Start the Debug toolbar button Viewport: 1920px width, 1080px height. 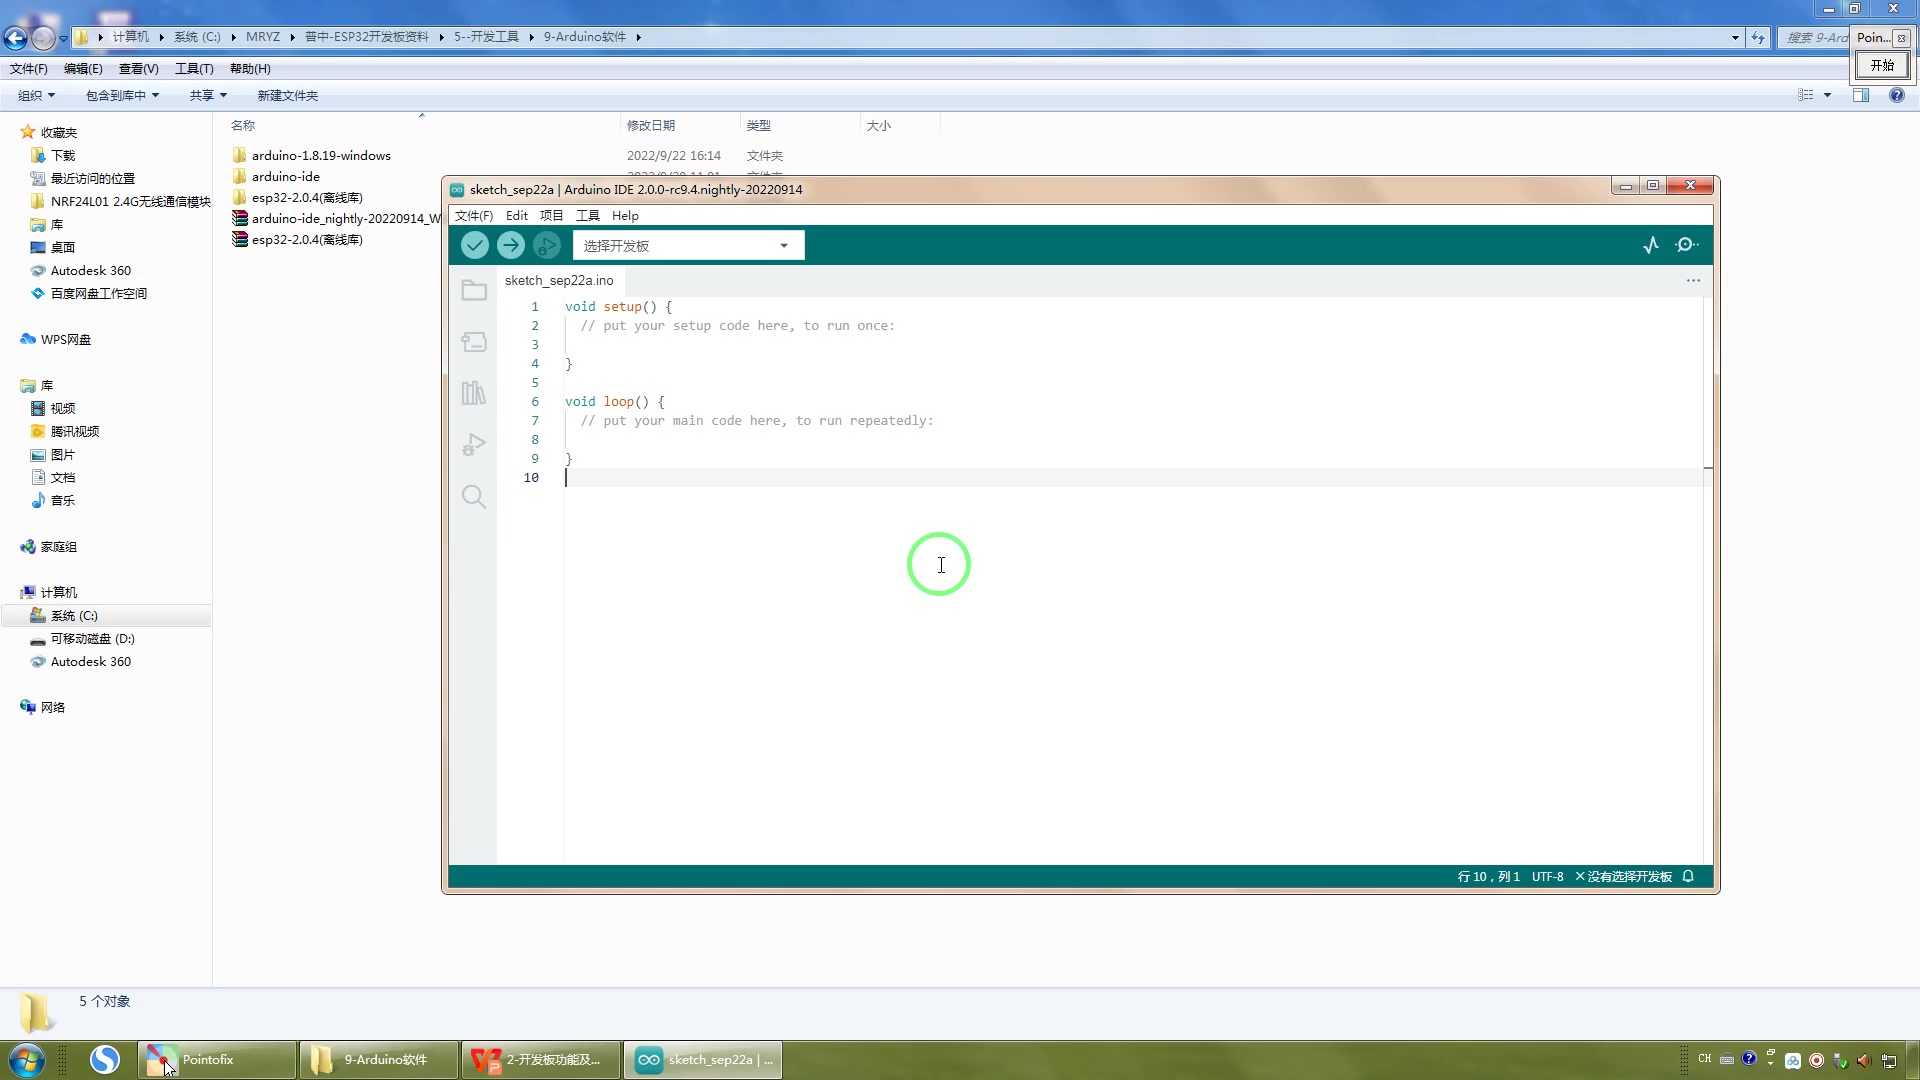click(x=546, y=245)
